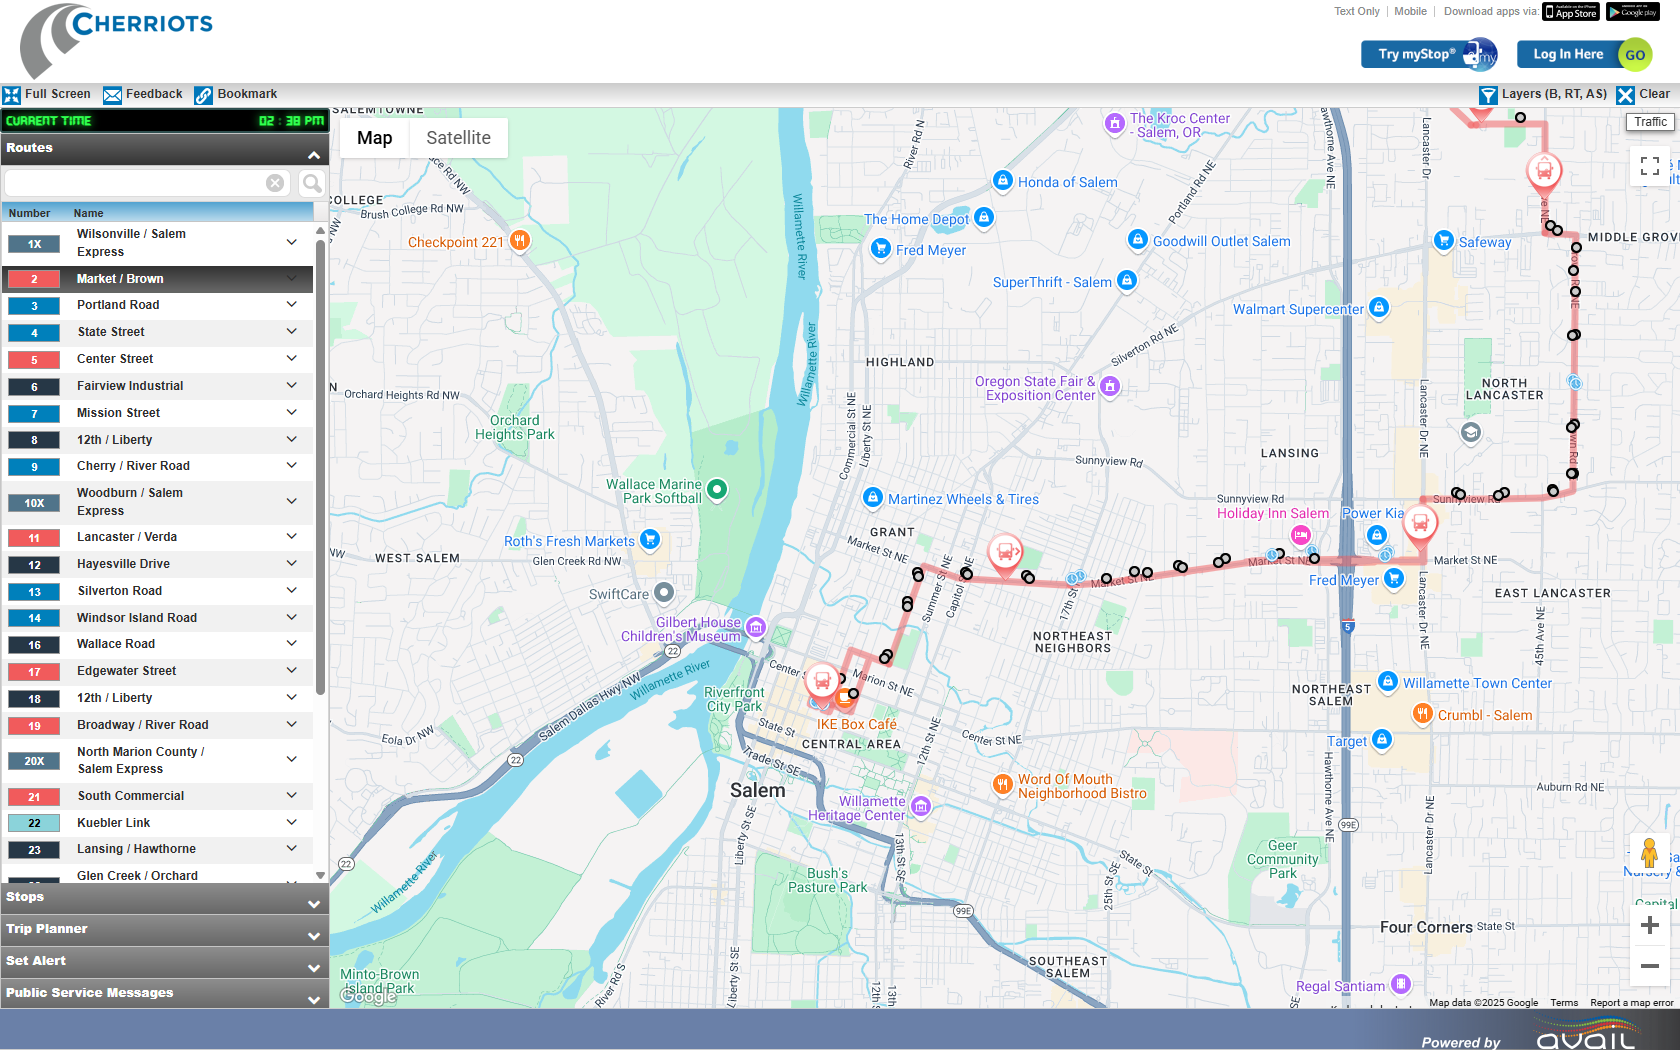Click the Clear map icon
Image resolution: width=1680 pixels, height=1050 pixels.
pyautogui.click(x=1625, y=95)
